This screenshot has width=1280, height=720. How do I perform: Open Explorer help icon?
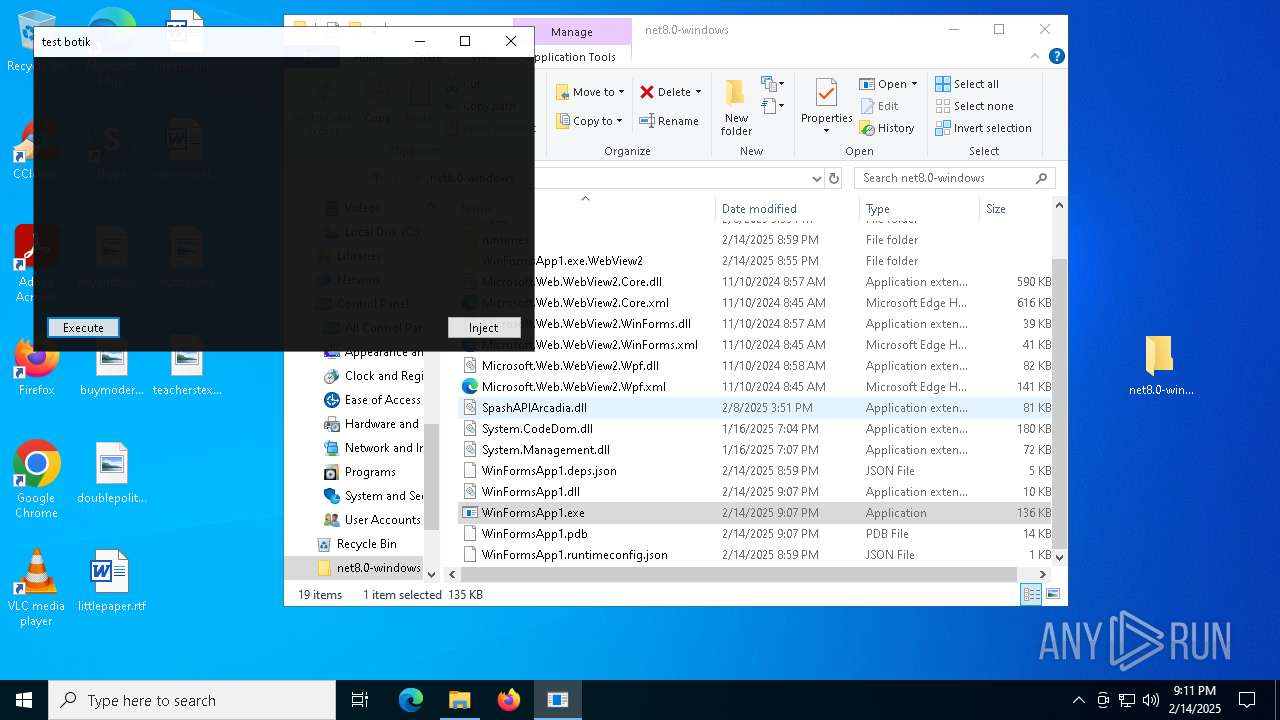(1056, 57)
